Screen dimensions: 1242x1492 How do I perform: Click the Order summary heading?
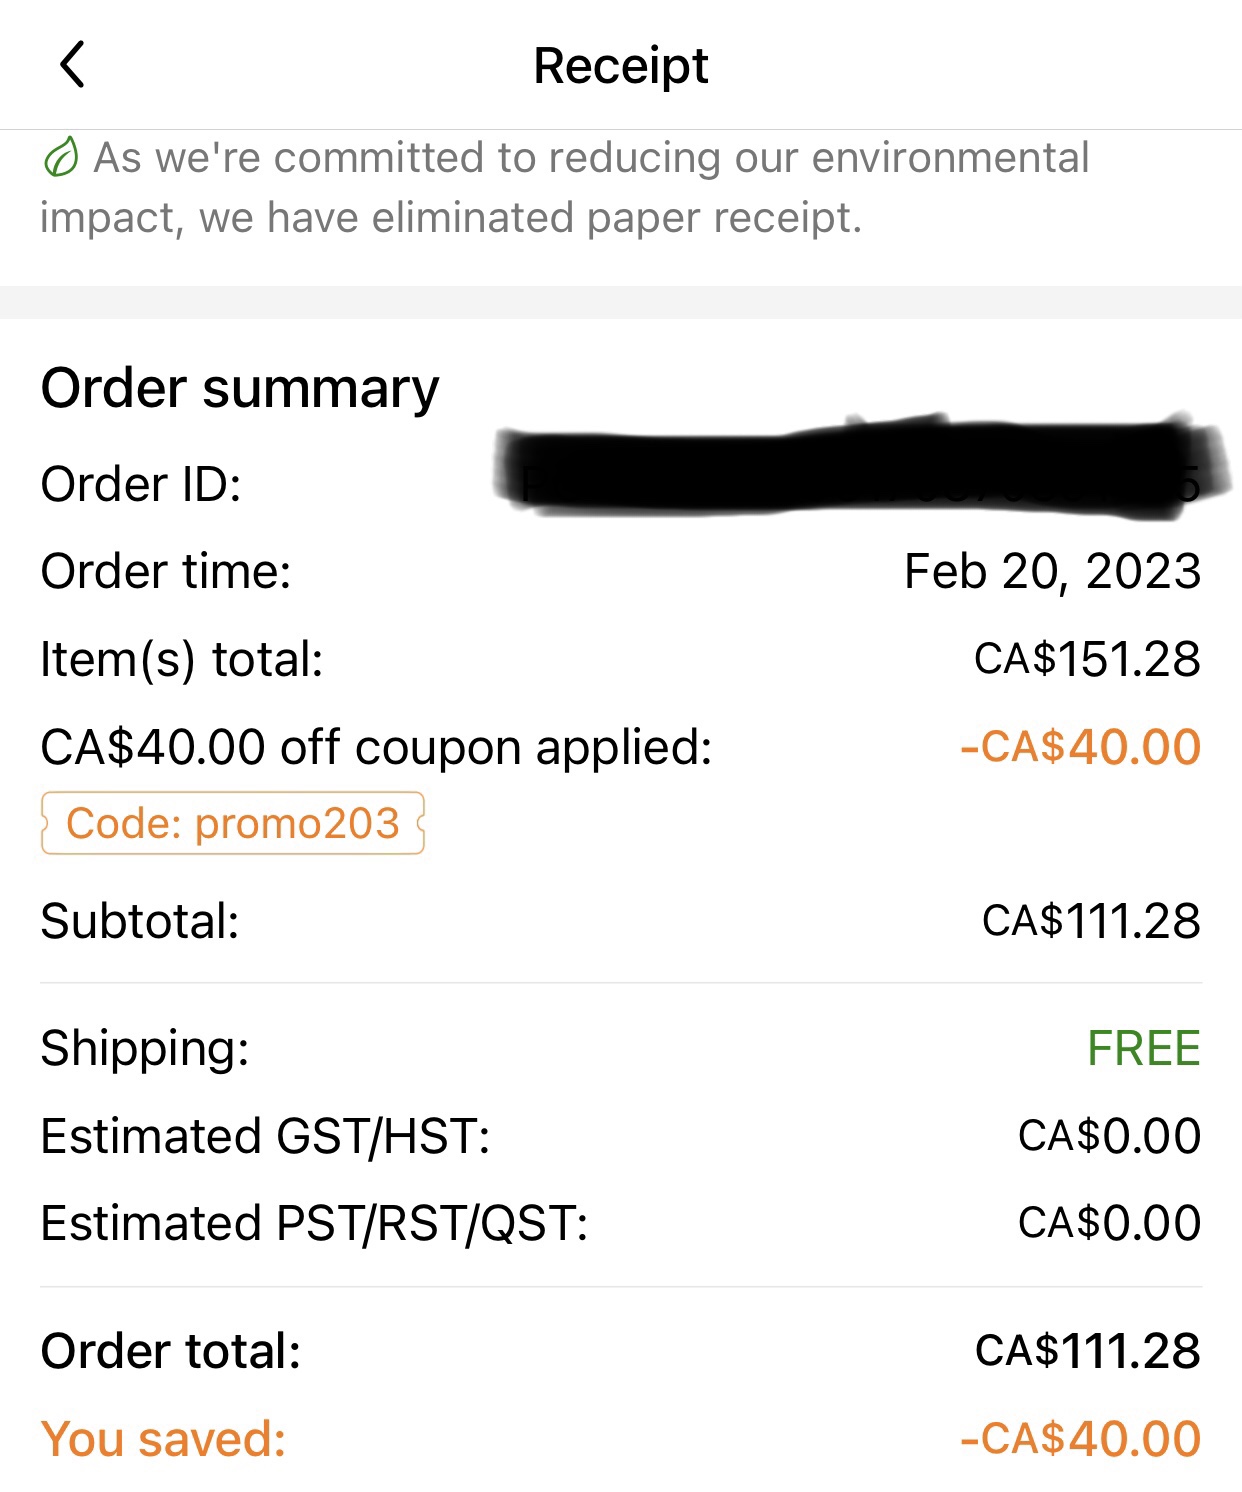[x=240, y=388]
